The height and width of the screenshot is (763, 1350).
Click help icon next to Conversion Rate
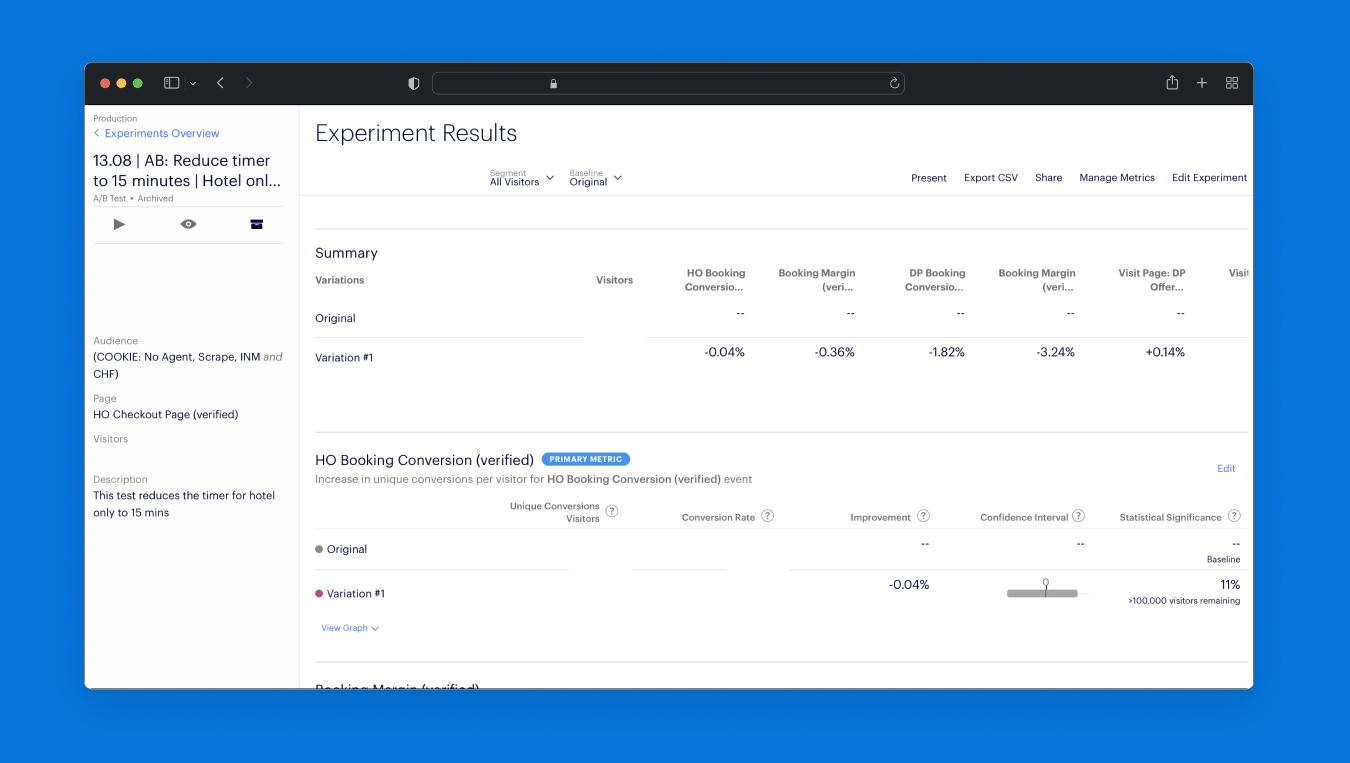768,516
